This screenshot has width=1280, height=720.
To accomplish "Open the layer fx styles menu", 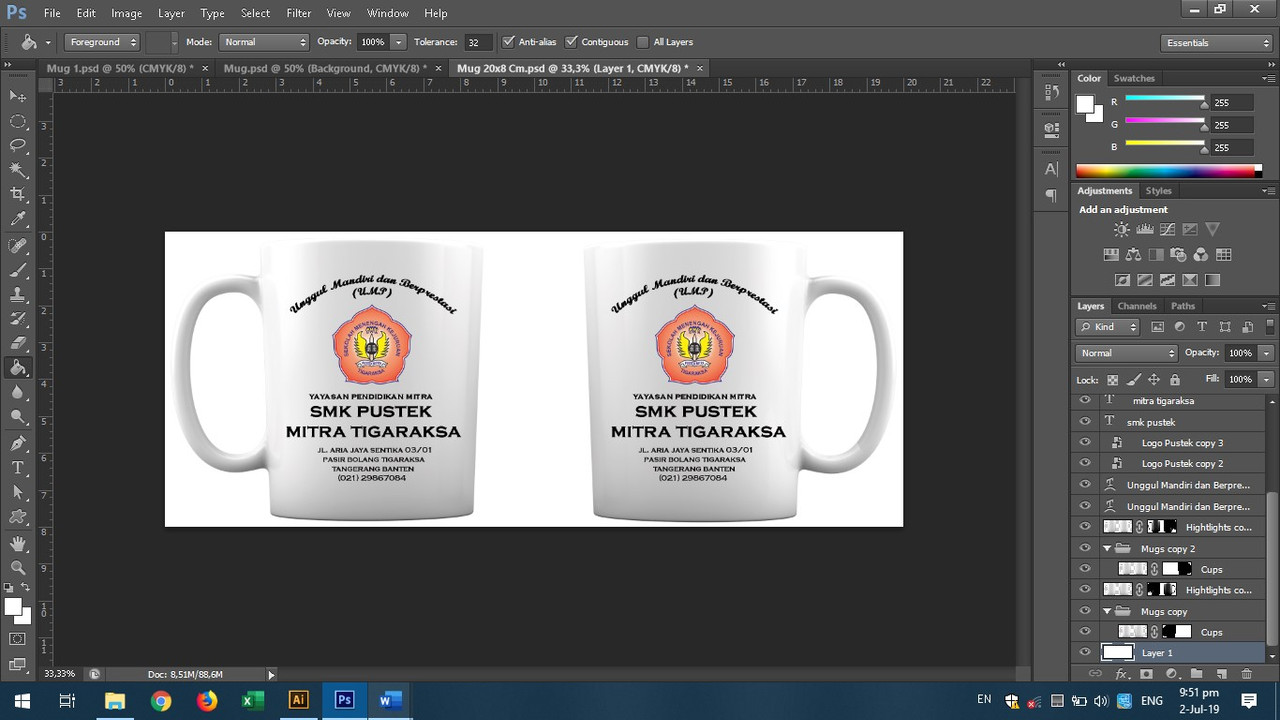I will click(1122, 674).
